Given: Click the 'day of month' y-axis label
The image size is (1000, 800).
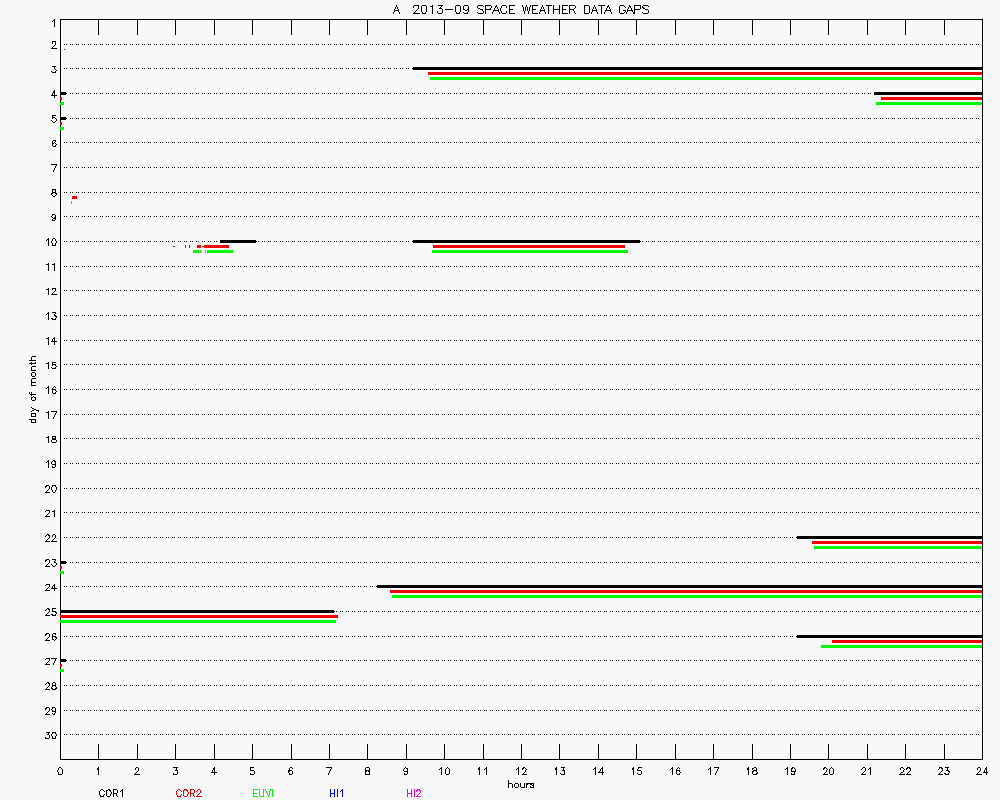Looking at the screenshot, I should coord(32,389).
